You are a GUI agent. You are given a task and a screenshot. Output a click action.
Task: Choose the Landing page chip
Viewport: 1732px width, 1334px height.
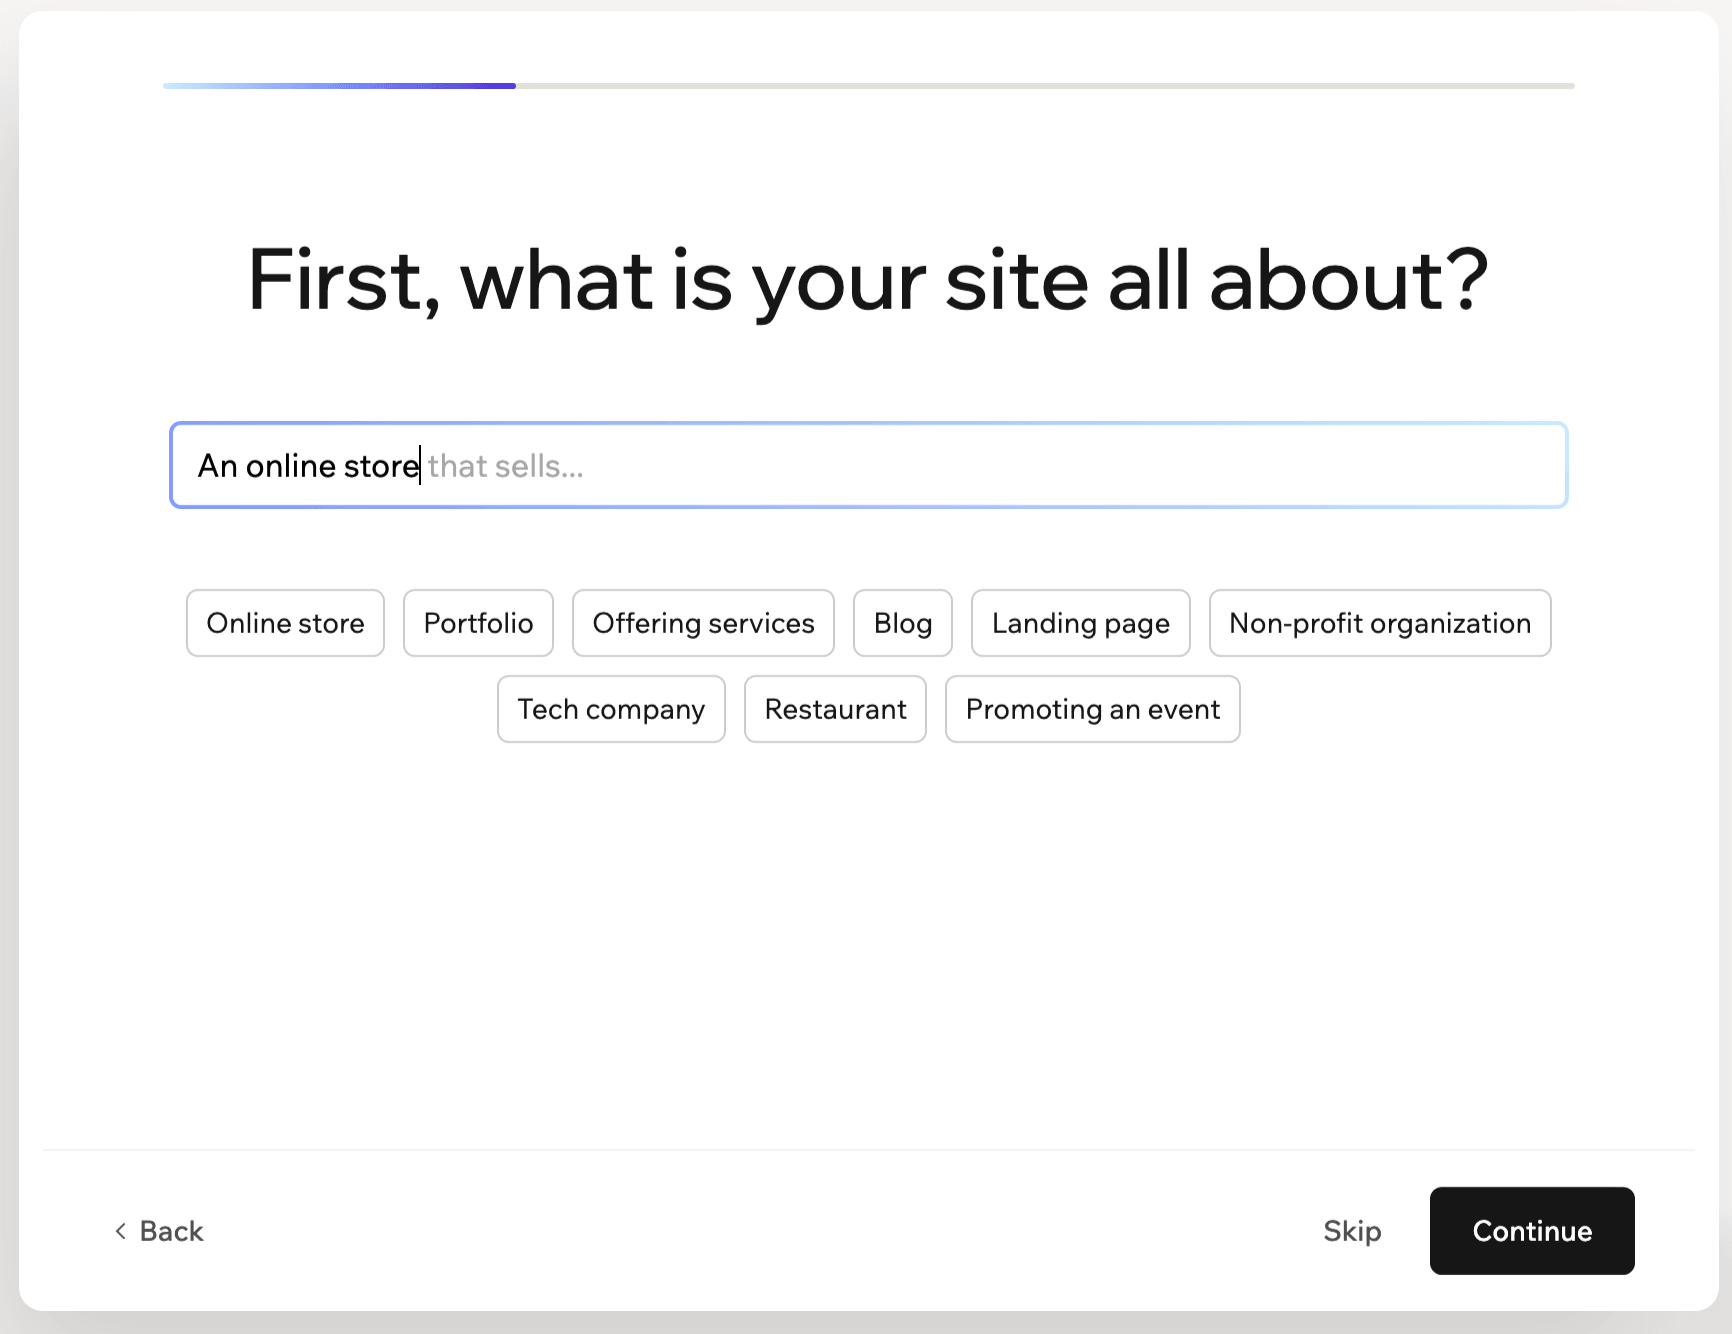click(x=1080, y=623)
